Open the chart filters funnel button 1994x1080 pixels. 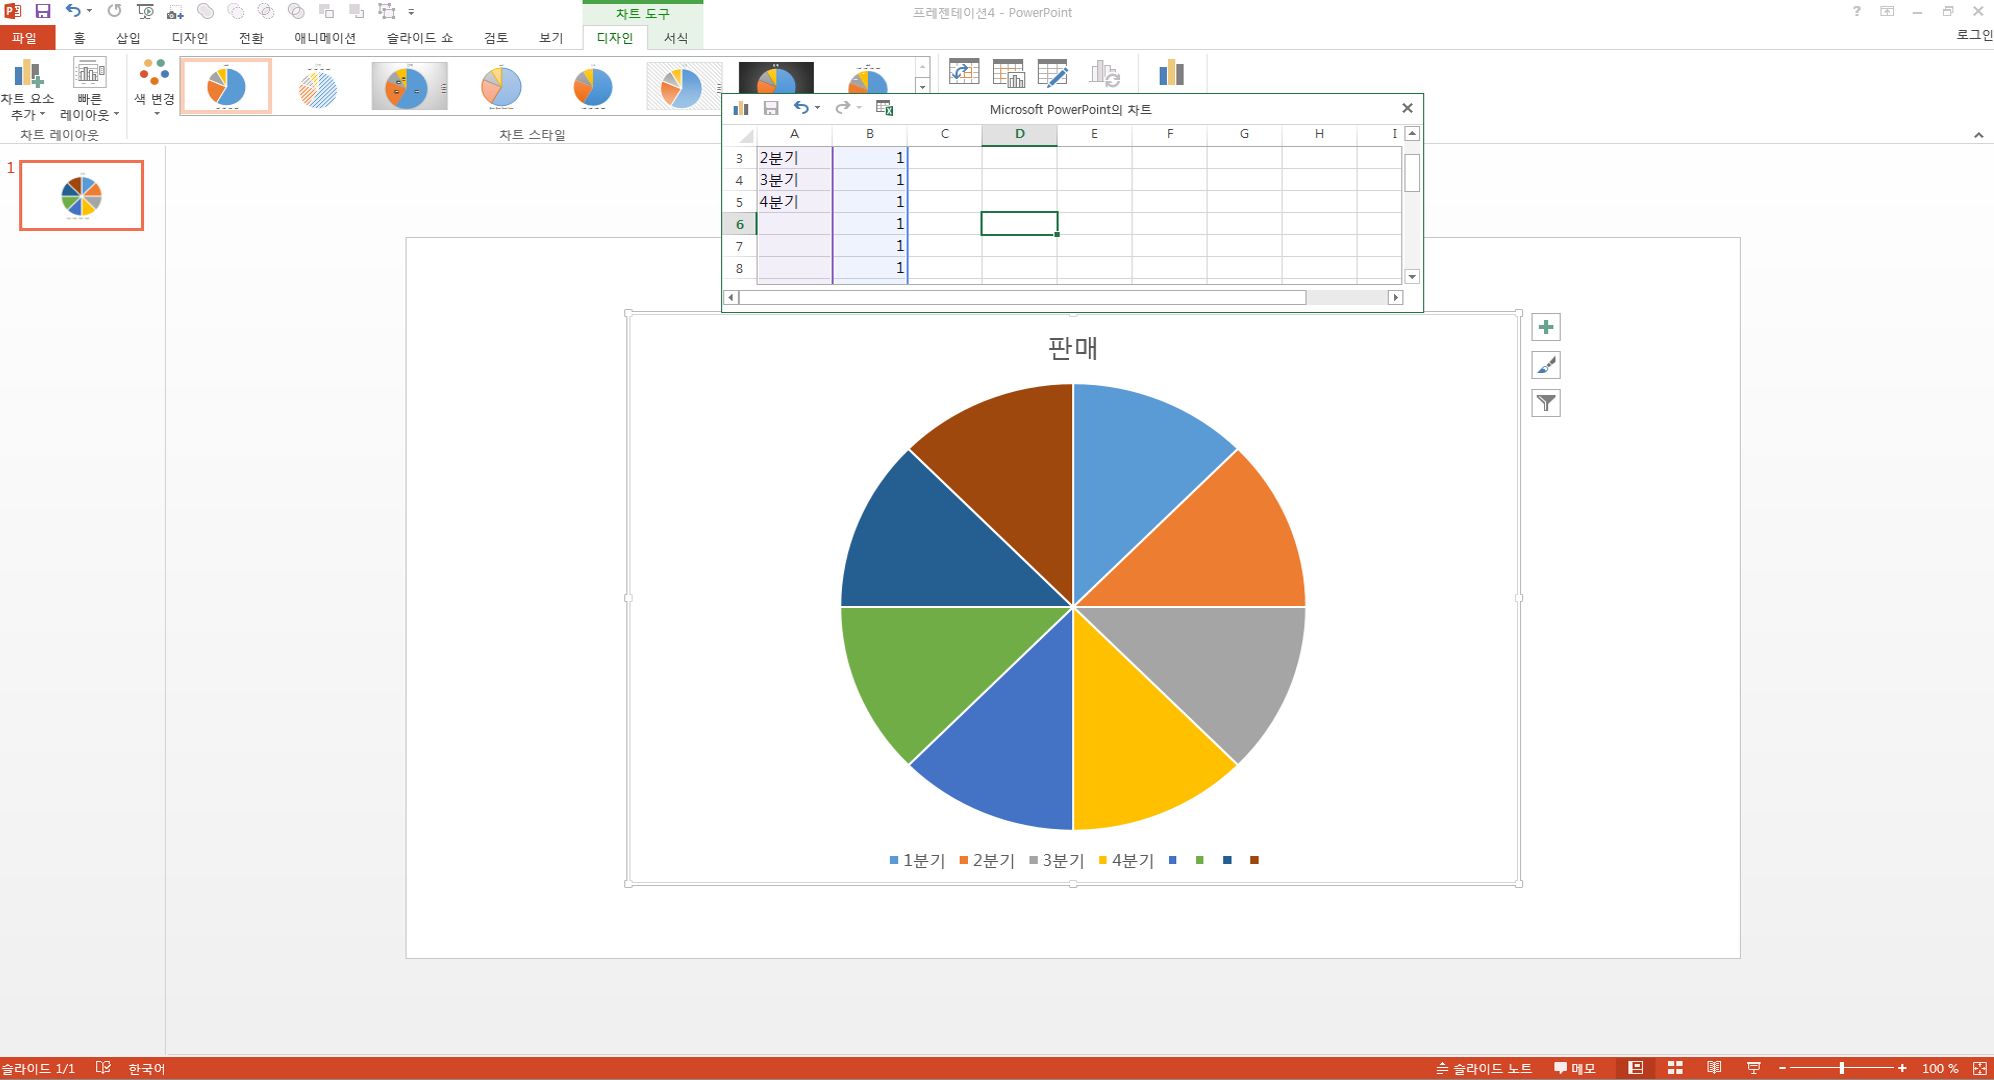1545,403
